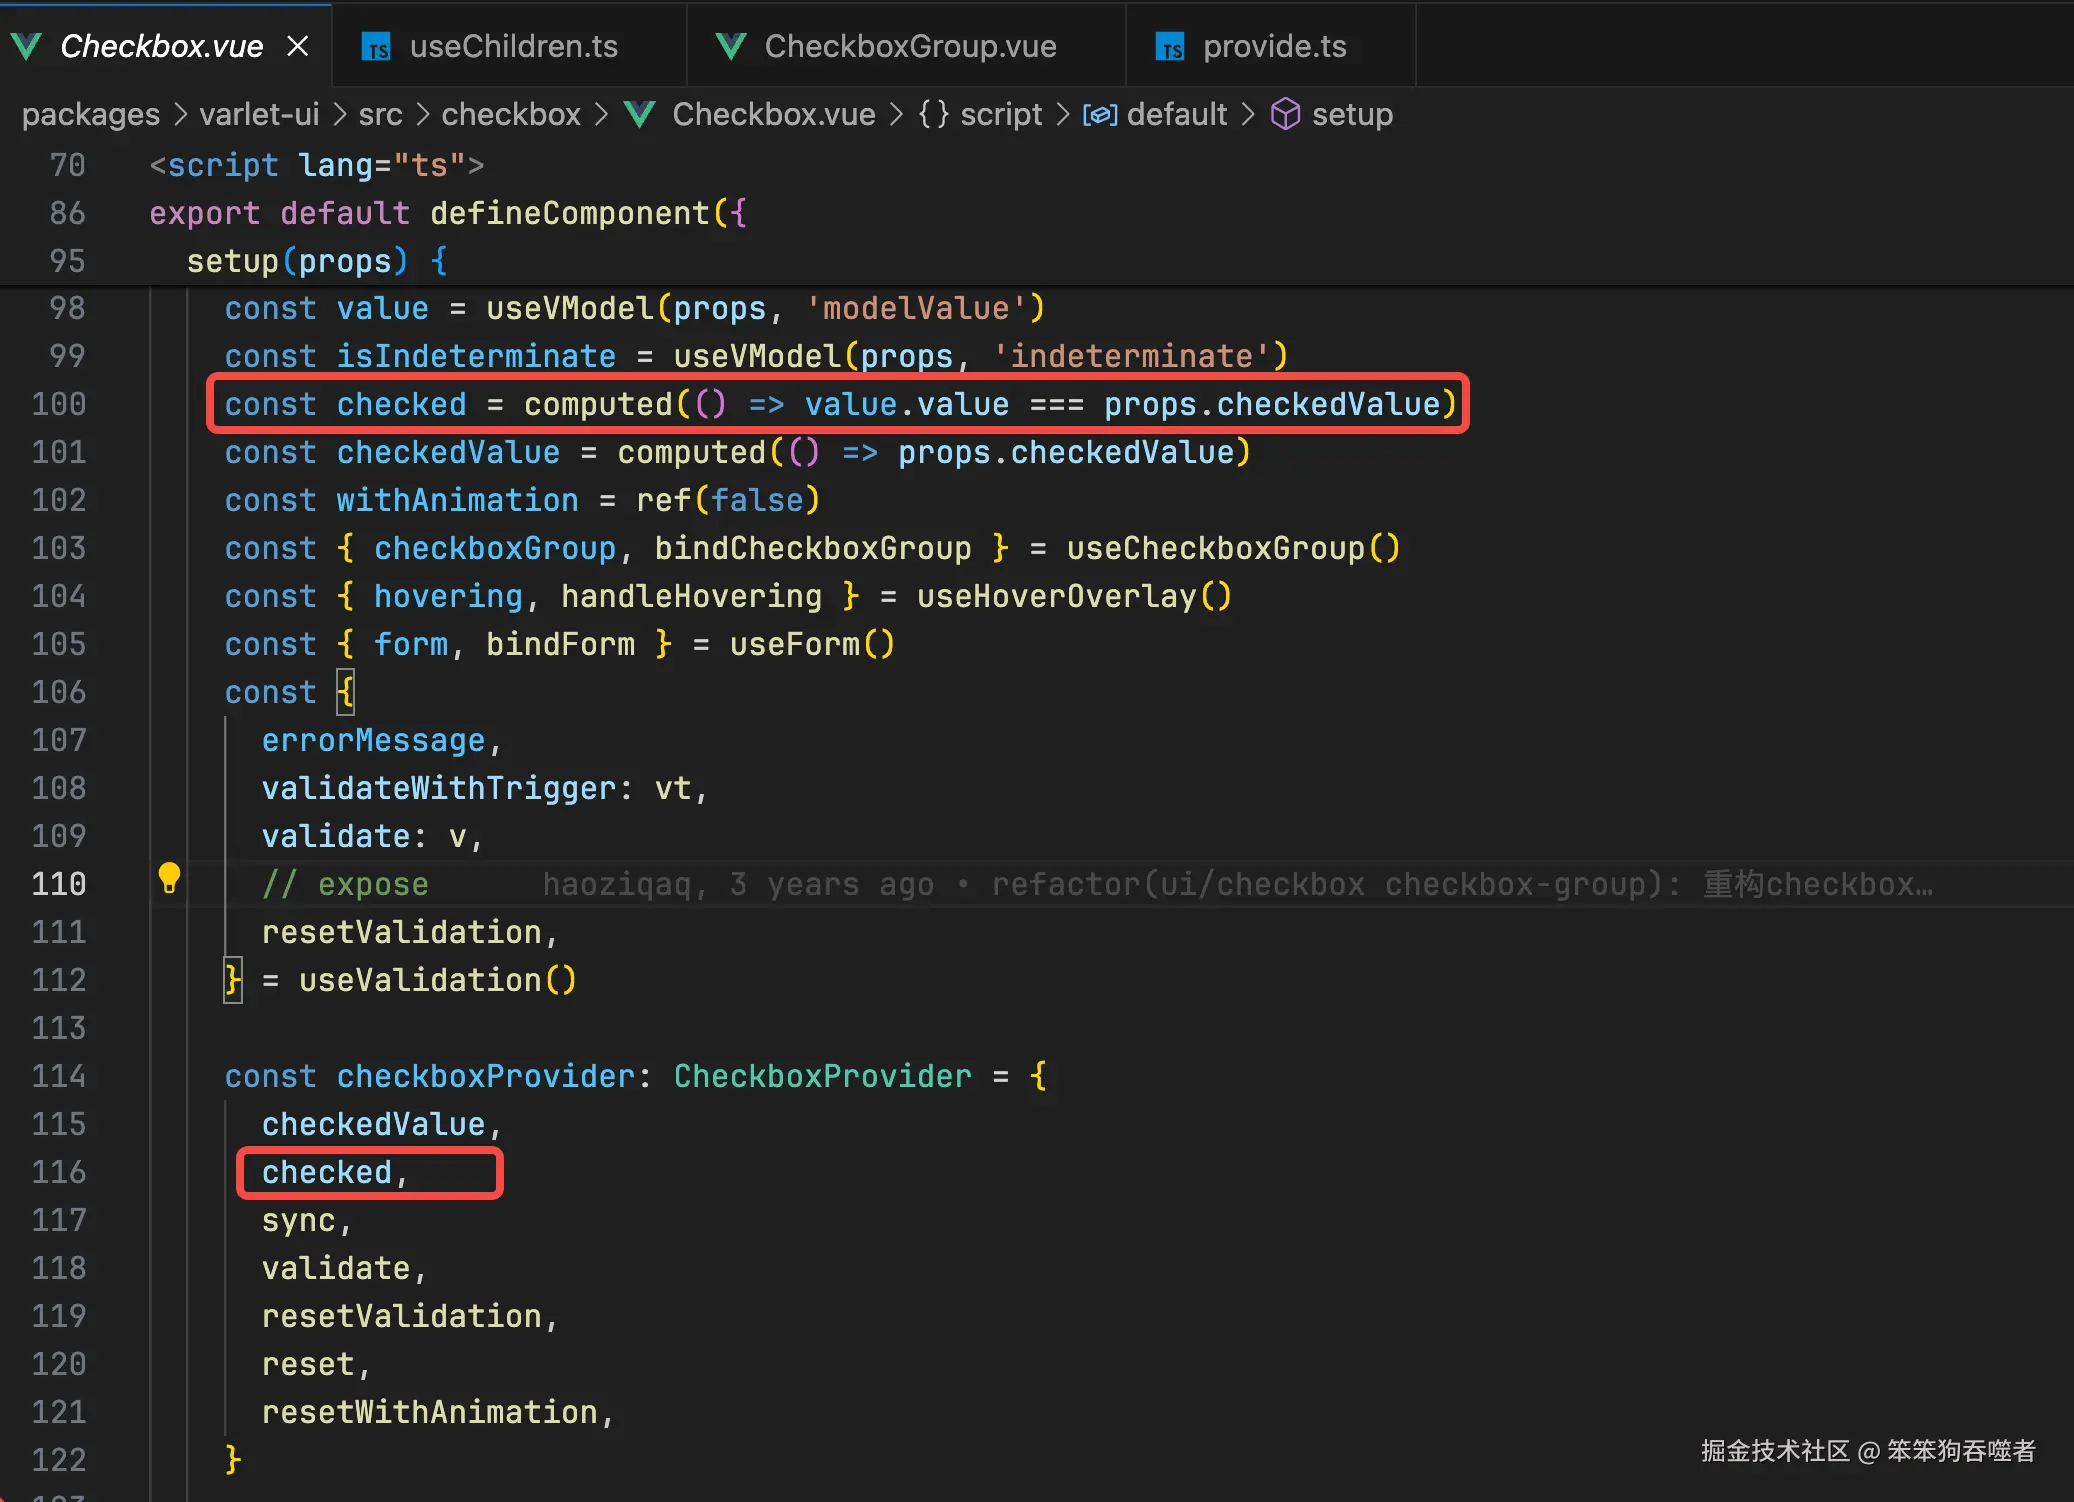Screen dimensions: 2074x1502
Task: Switch to the useChildren.ts tab
Action: coord(513,46)
